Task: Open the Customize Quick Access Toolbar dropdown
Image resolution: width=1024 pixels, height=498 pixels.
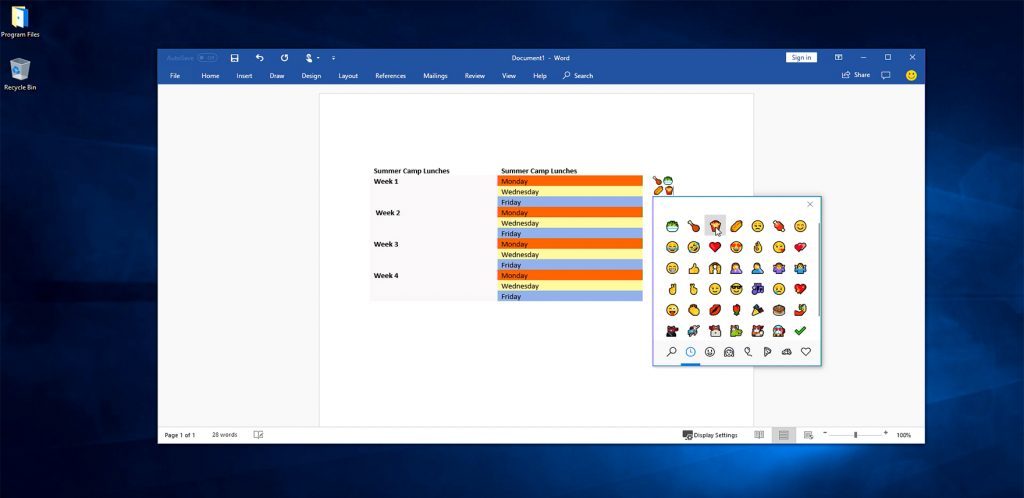Action: coord(333,58)
